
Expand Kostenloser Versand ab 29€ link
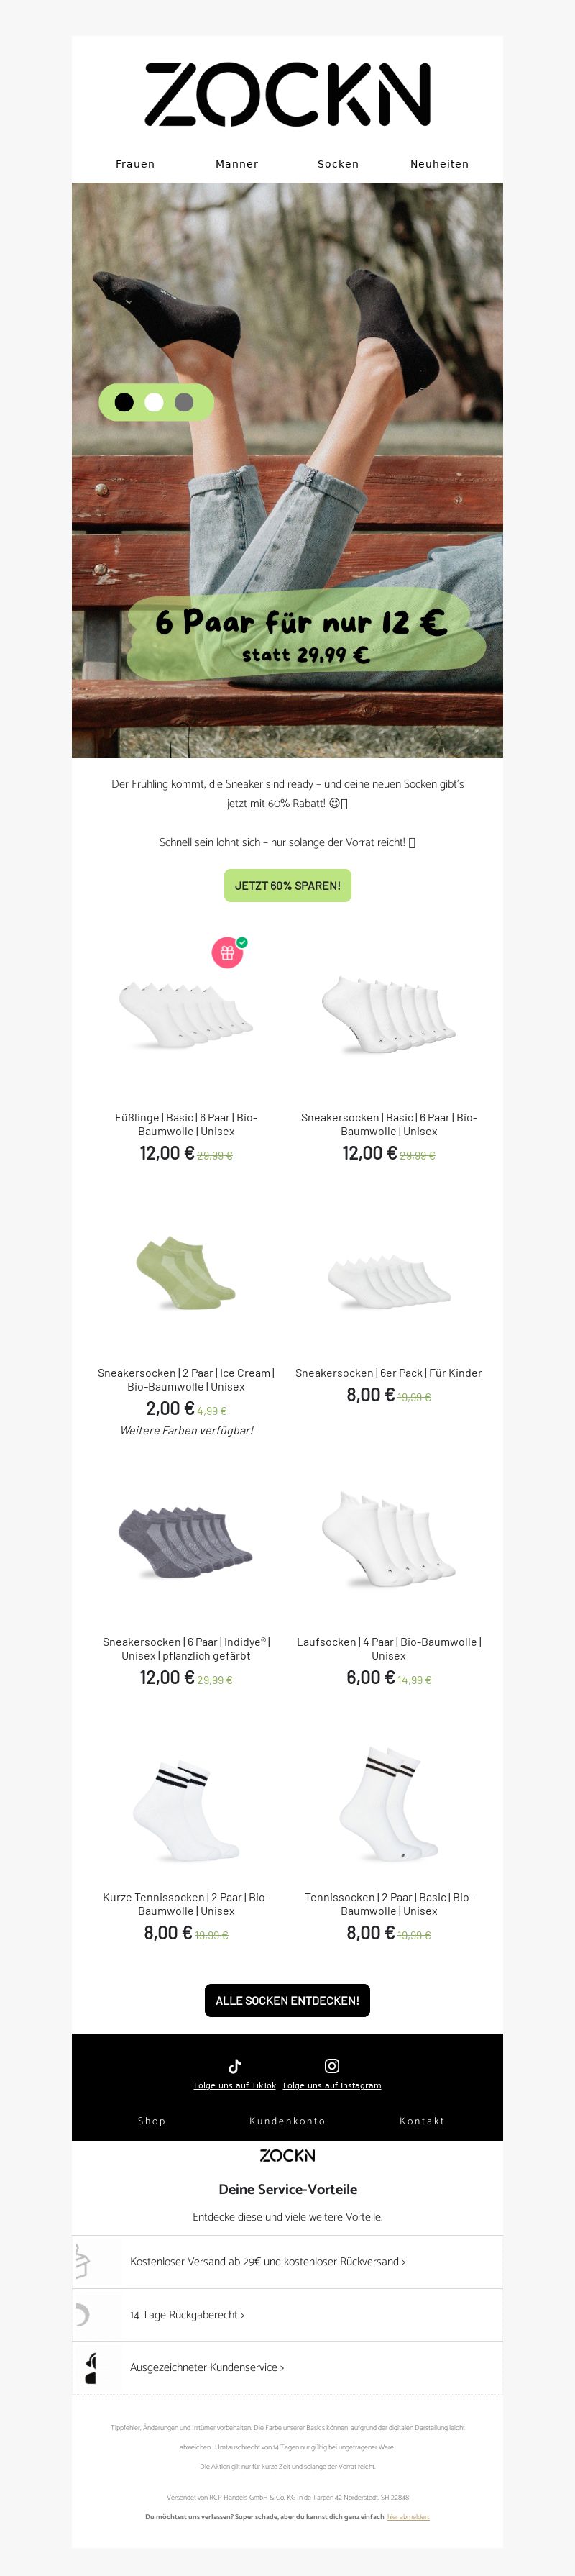pyautogui.click(x=267, y=2261)
